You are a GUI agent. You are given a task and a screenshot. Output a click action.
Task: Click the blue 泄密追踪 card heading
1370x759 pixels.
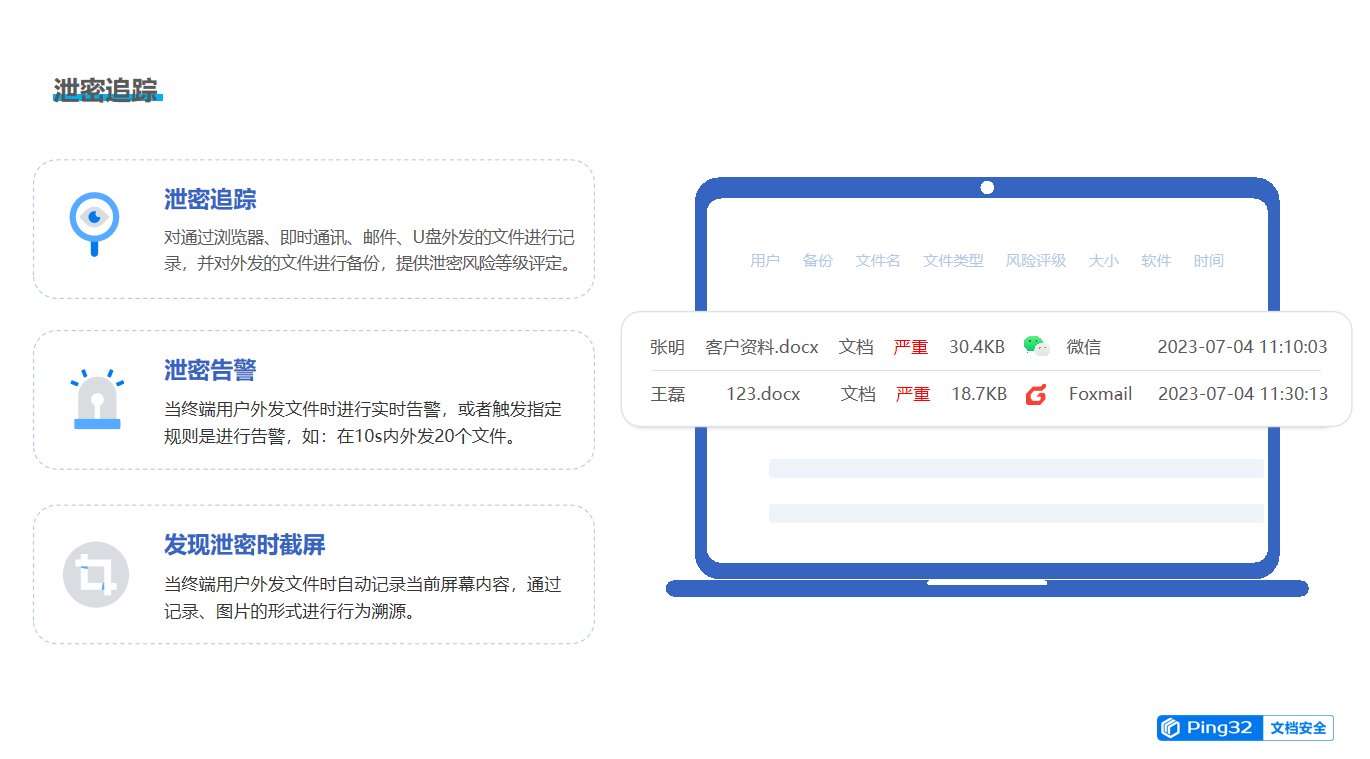click(210, 199)
